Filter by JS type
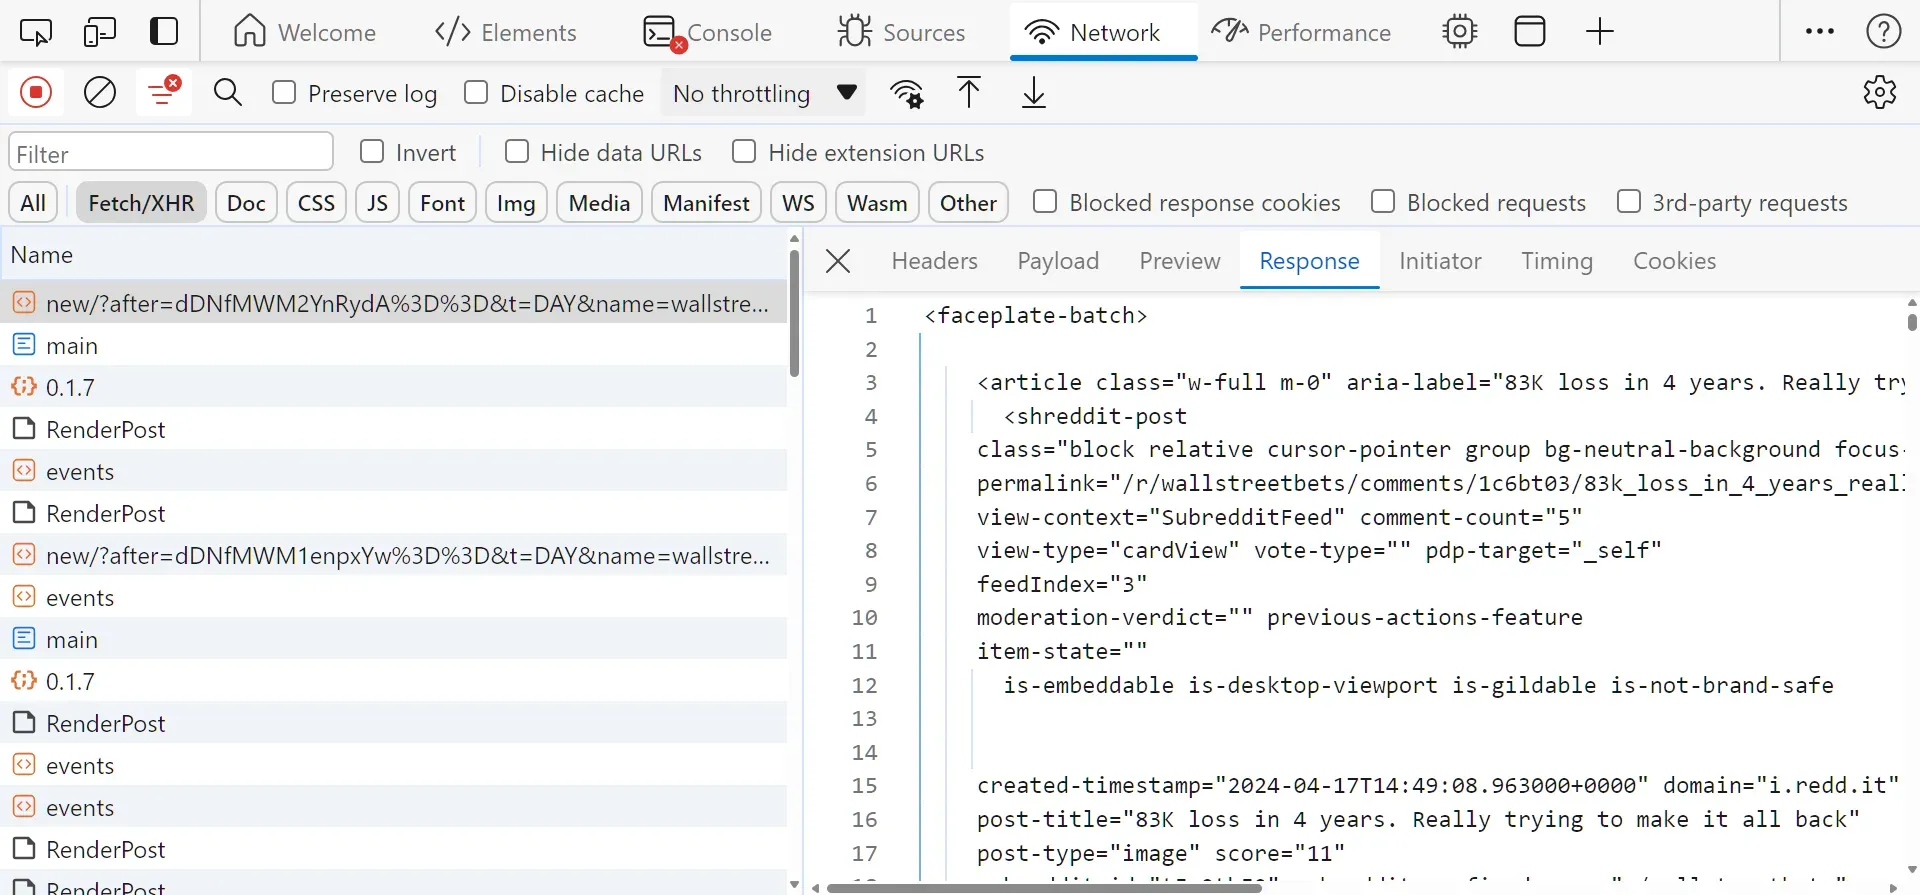1920x895 pixels. [377, 203]
